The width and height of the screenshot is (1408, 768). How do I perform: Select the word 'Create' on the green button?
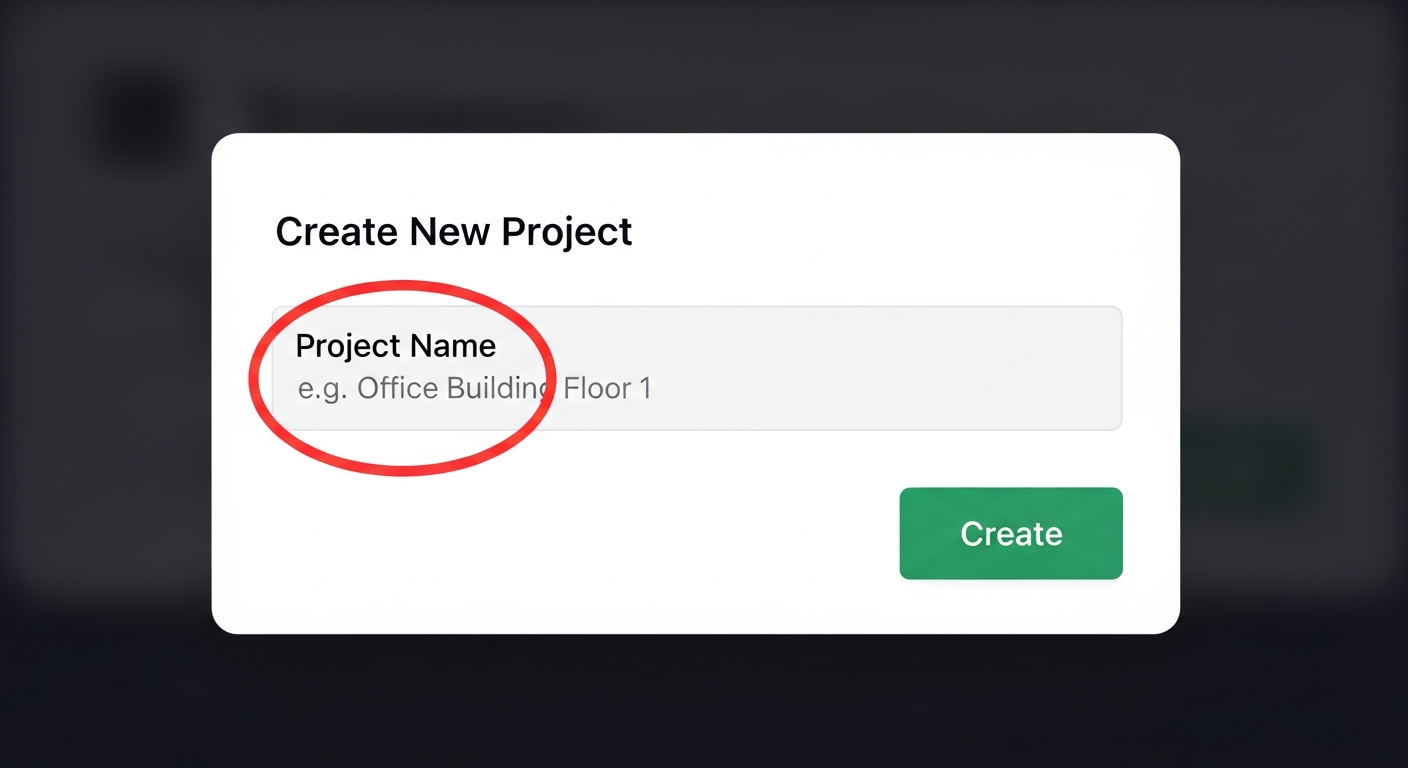pos(1010,533)
